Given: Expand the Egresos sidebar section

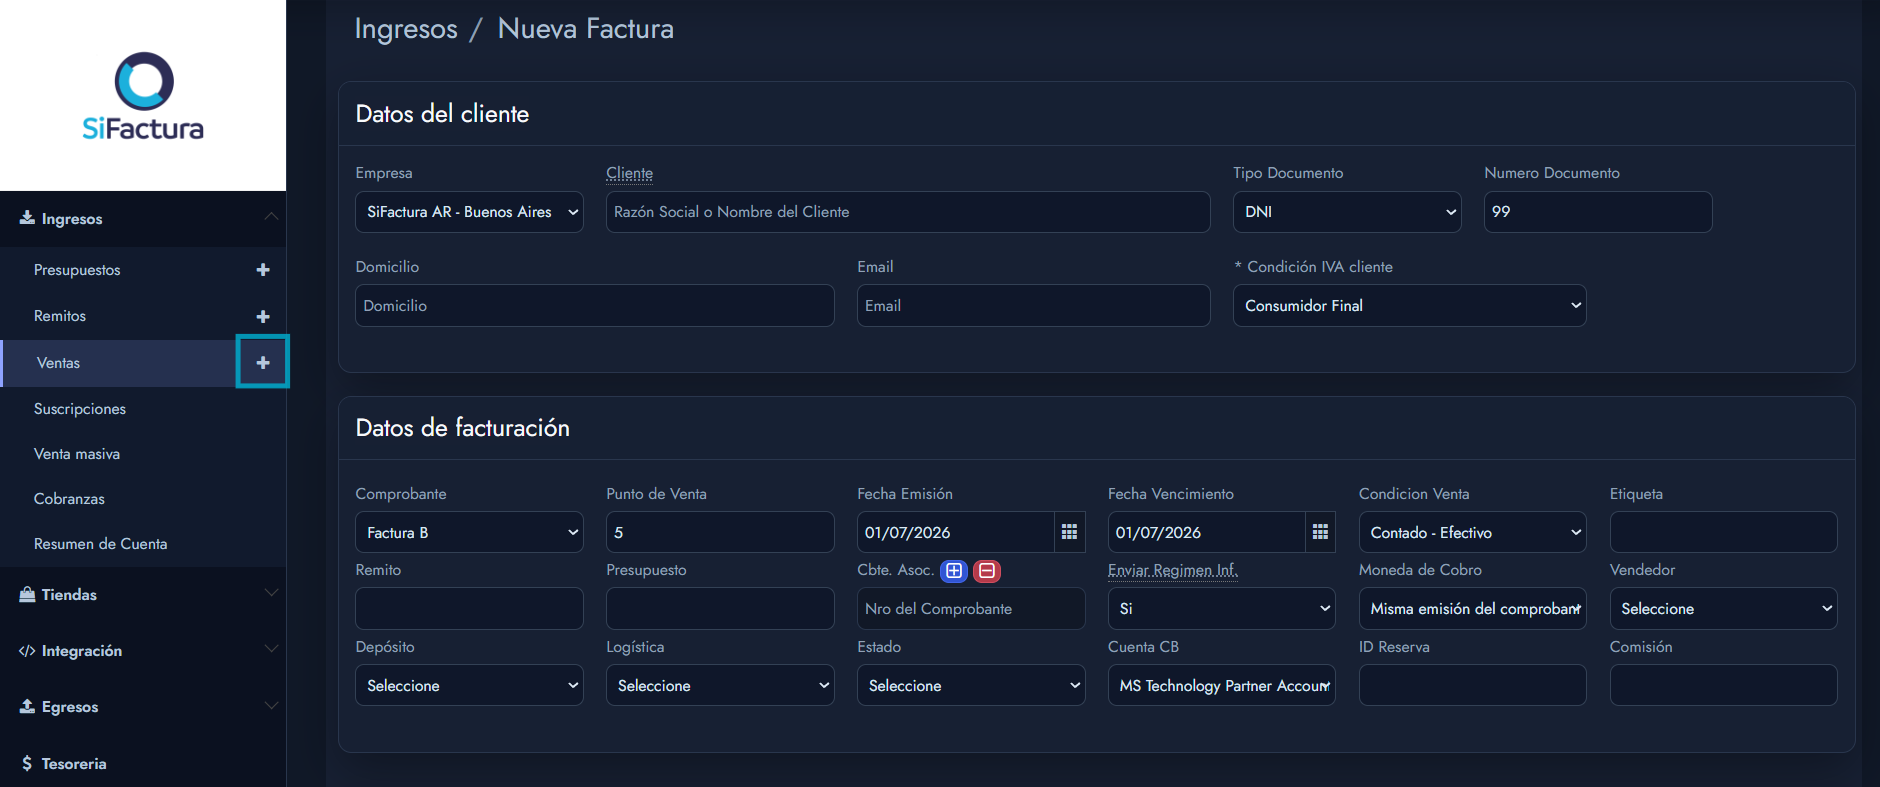Looking at the screenshot, I should point(143,706).
